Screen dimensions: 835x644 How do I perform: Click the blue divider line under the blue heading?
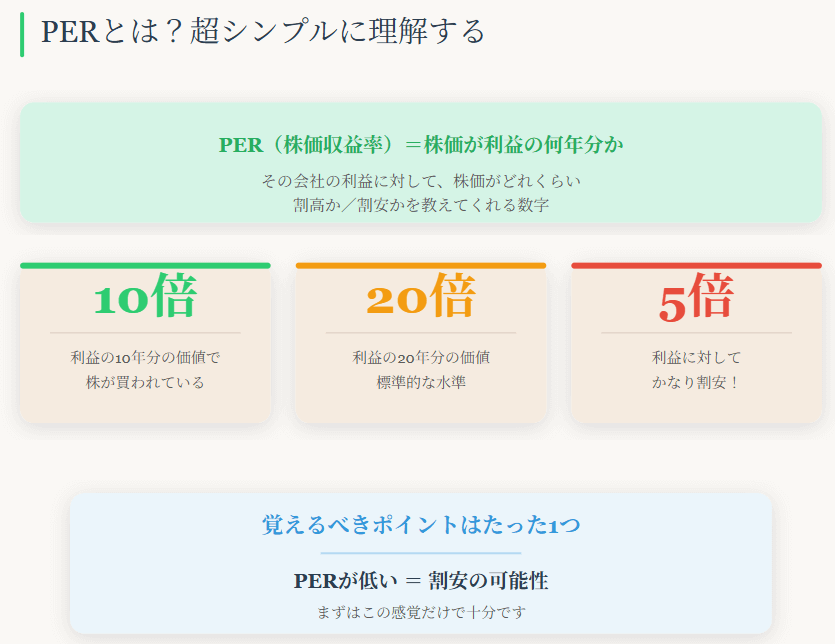click(421, 552)
